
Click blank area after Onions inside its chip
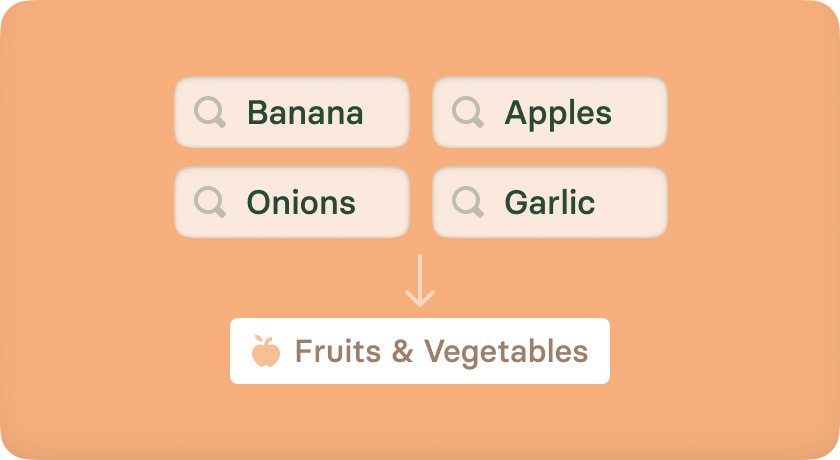[382, 202]
